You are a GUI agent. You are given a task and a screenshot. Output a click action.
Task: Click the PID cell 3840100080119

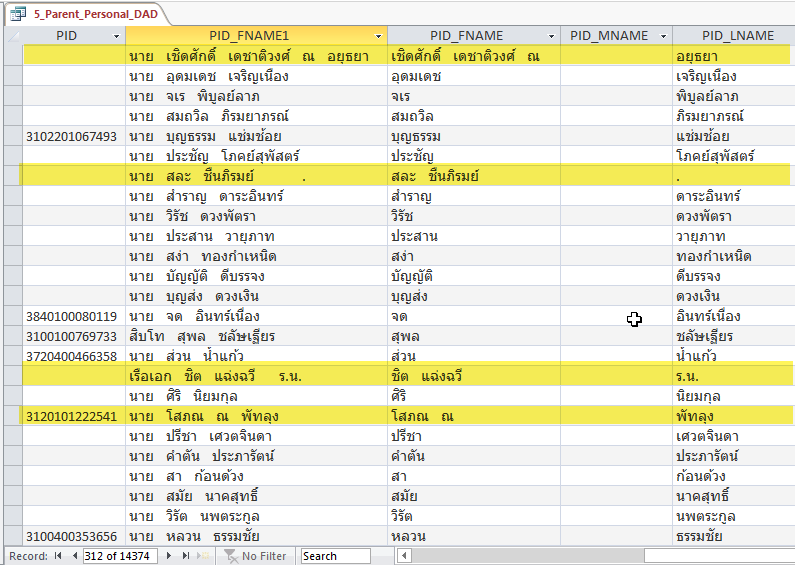[72, 316]
